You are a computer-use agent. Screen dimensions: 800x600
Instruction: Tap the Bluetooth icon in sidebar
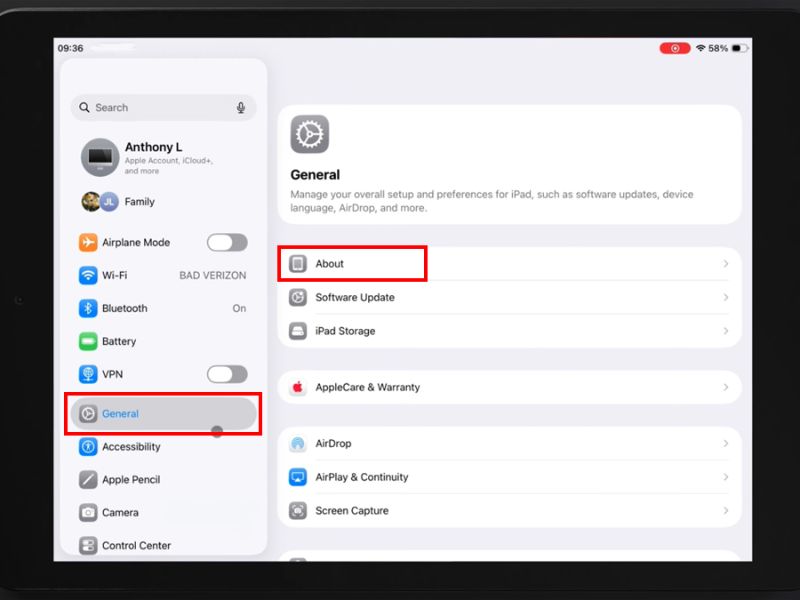pos(88,308)
